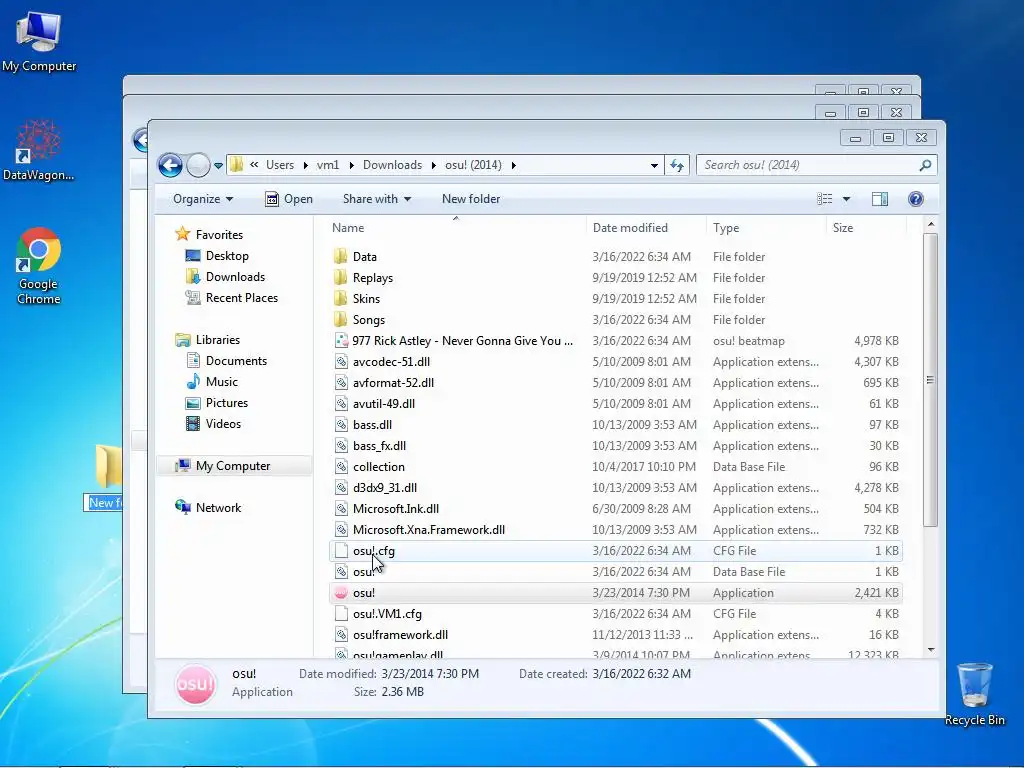The width and height of the screenshot is (1024, 768).
Task: Select osu!.VM1.cfg file icon
Action: tap(340, 614)
